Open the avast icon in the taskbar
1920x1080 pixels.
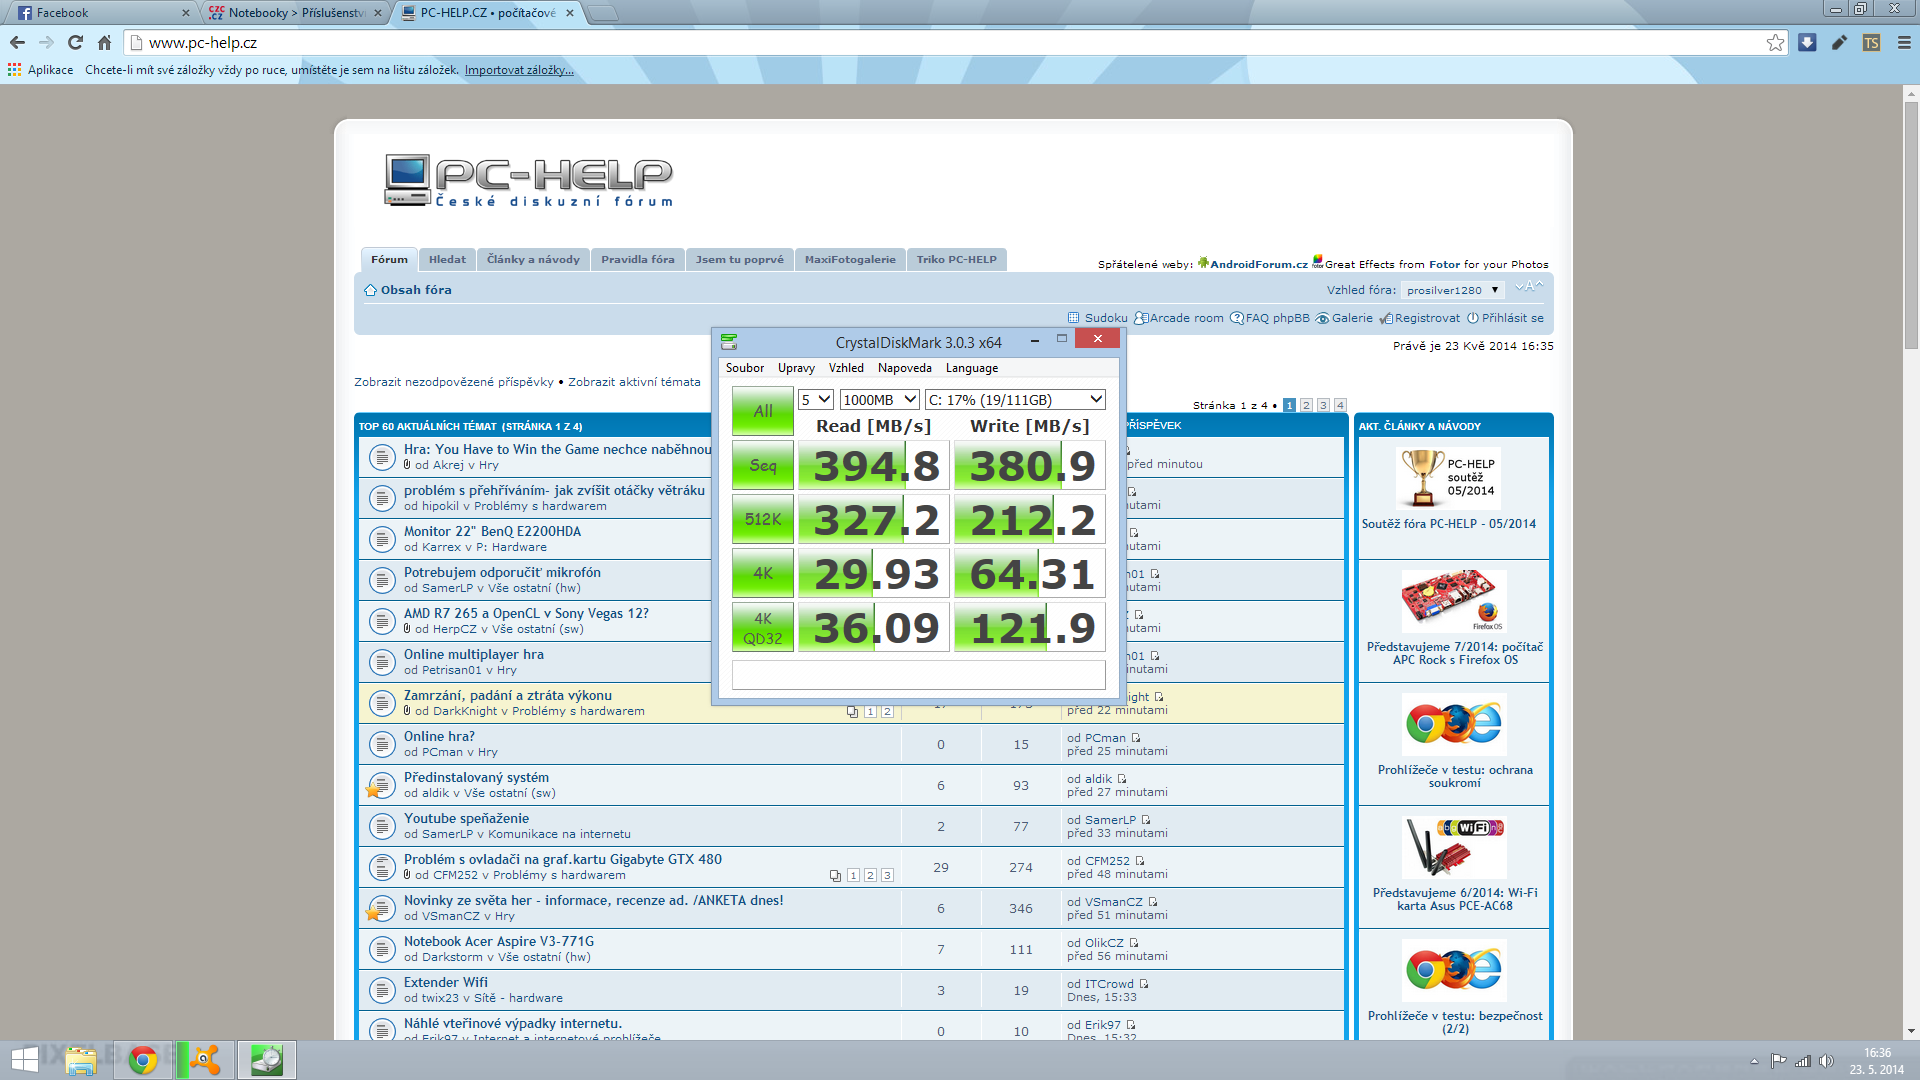(205, 1060)
